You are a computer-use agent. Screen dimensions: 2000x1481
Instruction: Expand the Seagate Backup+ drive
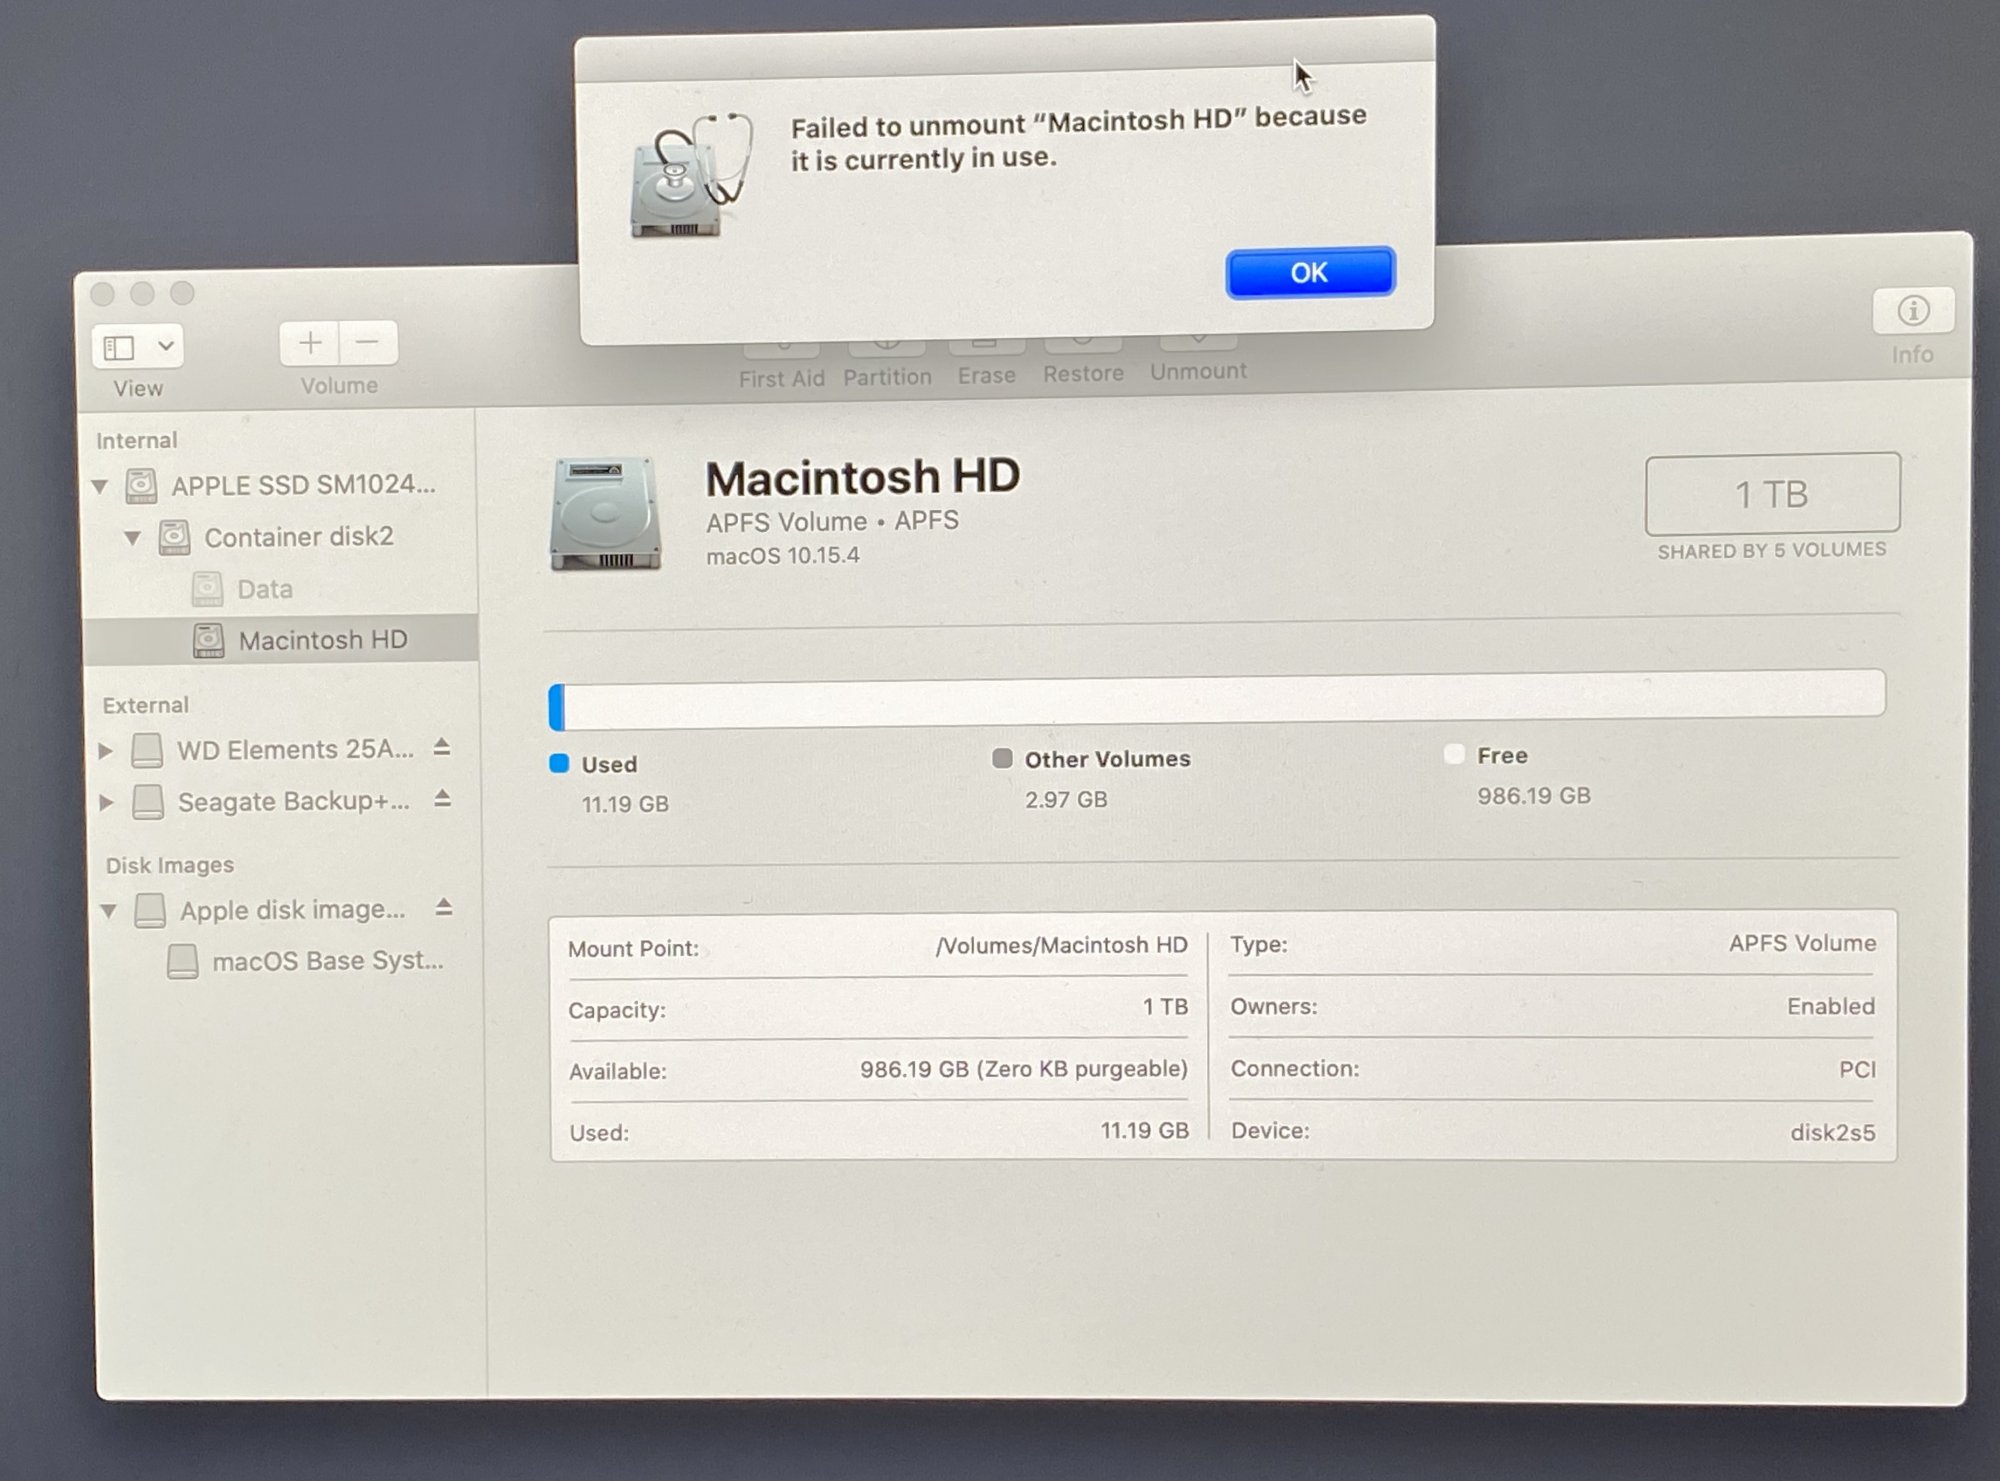click(x=105, y=802)
